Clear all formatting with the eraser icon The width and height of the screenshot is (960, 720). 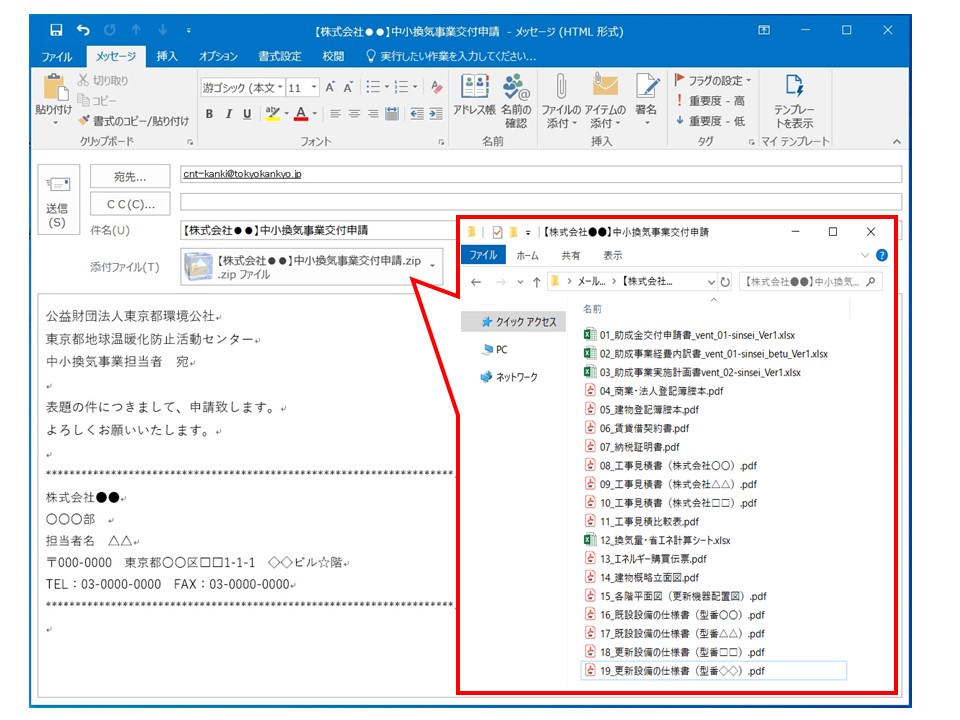437,88
